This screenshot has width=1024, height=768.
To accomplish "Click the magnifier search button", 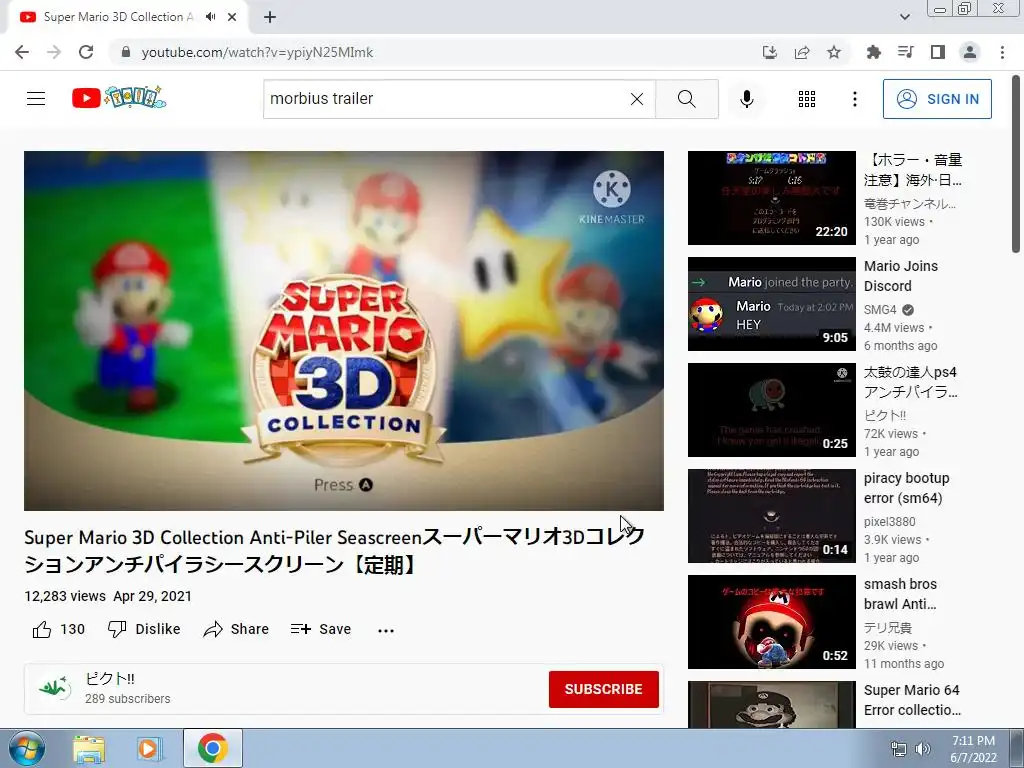I will (686, 99).
